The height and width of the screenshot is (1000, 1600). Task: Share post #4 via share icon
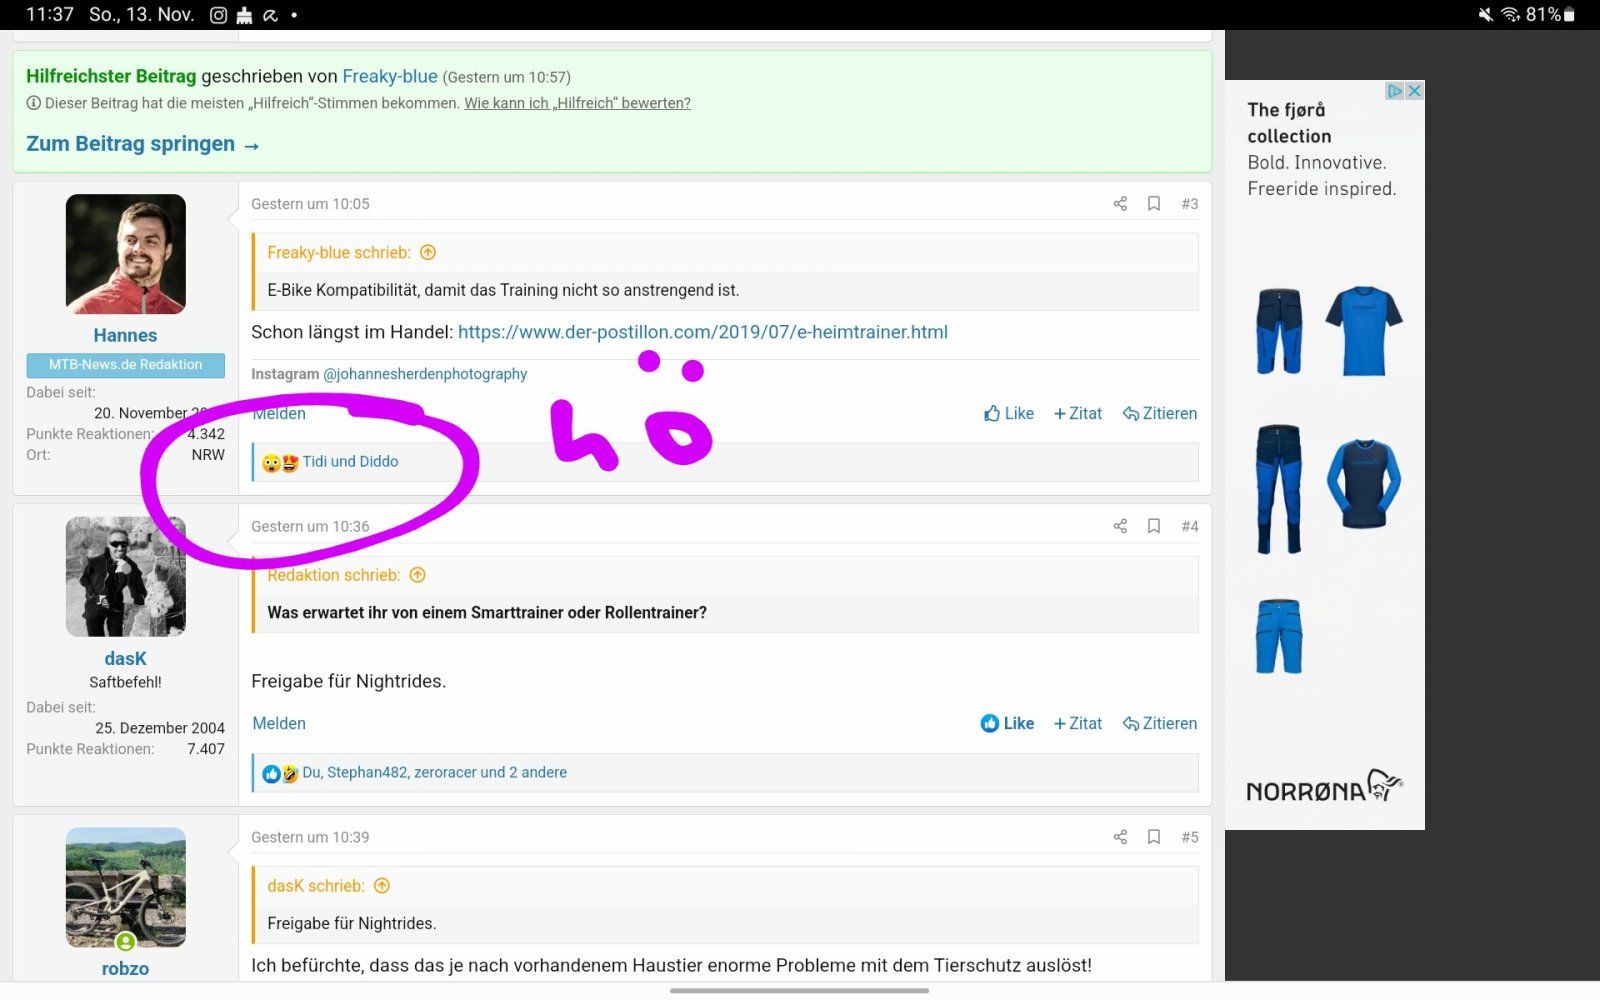tap(1120, 526)
